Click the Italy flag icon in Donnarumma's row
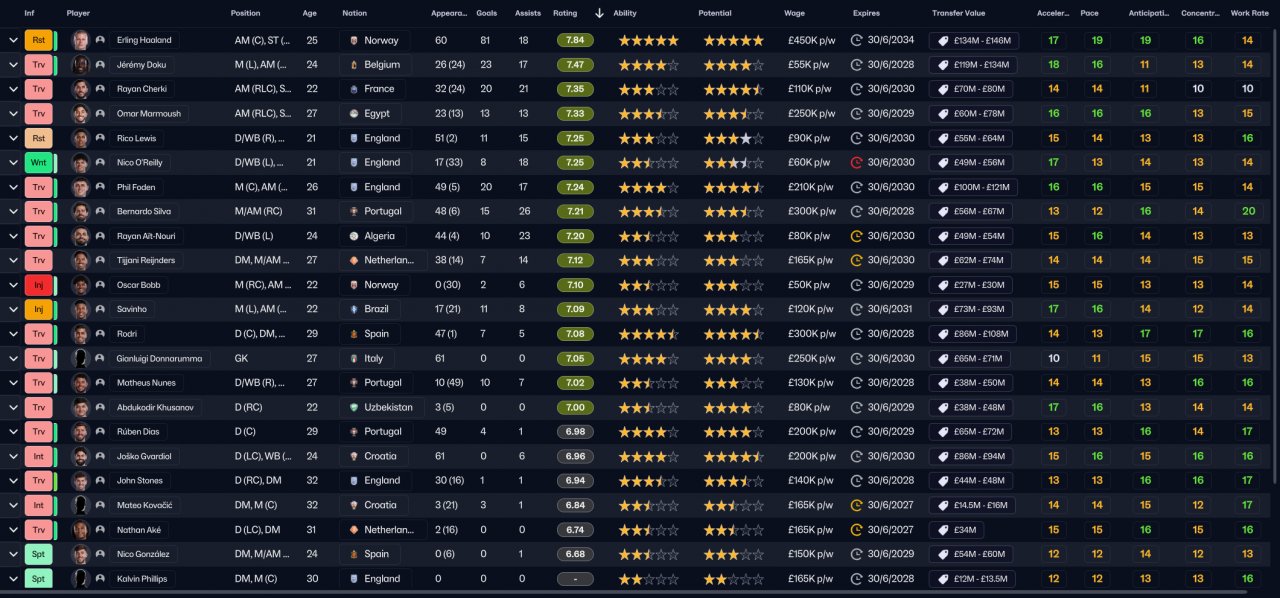Screen dimensions: 1280x598 [352, 358]
